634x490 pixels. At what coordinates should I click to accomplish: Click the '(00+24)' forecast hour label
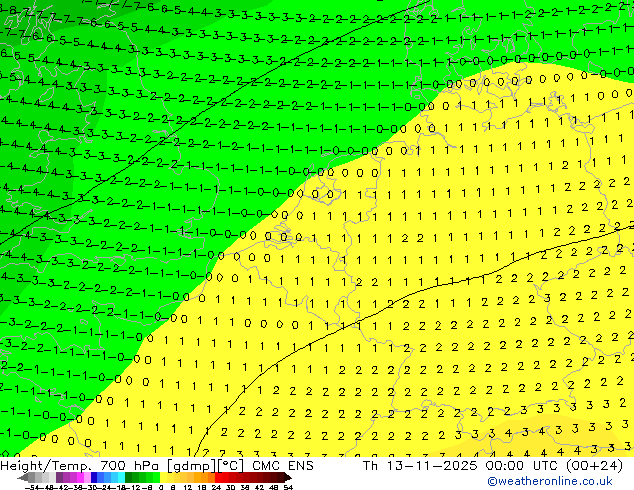tap(594, 466)
